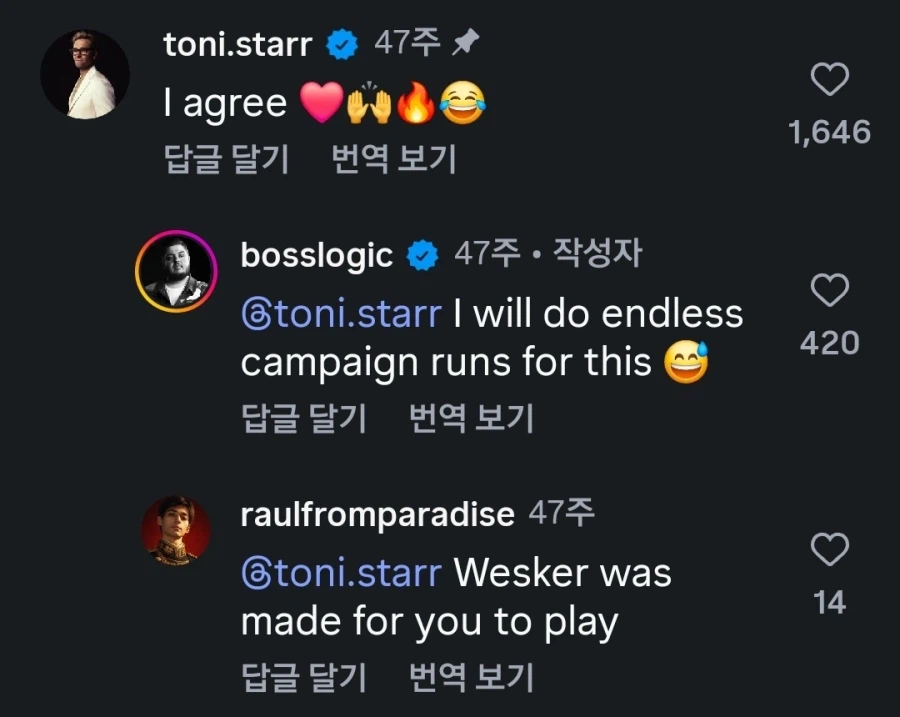
Task: Click verified badge next to bosslogic
Action: 423,256
